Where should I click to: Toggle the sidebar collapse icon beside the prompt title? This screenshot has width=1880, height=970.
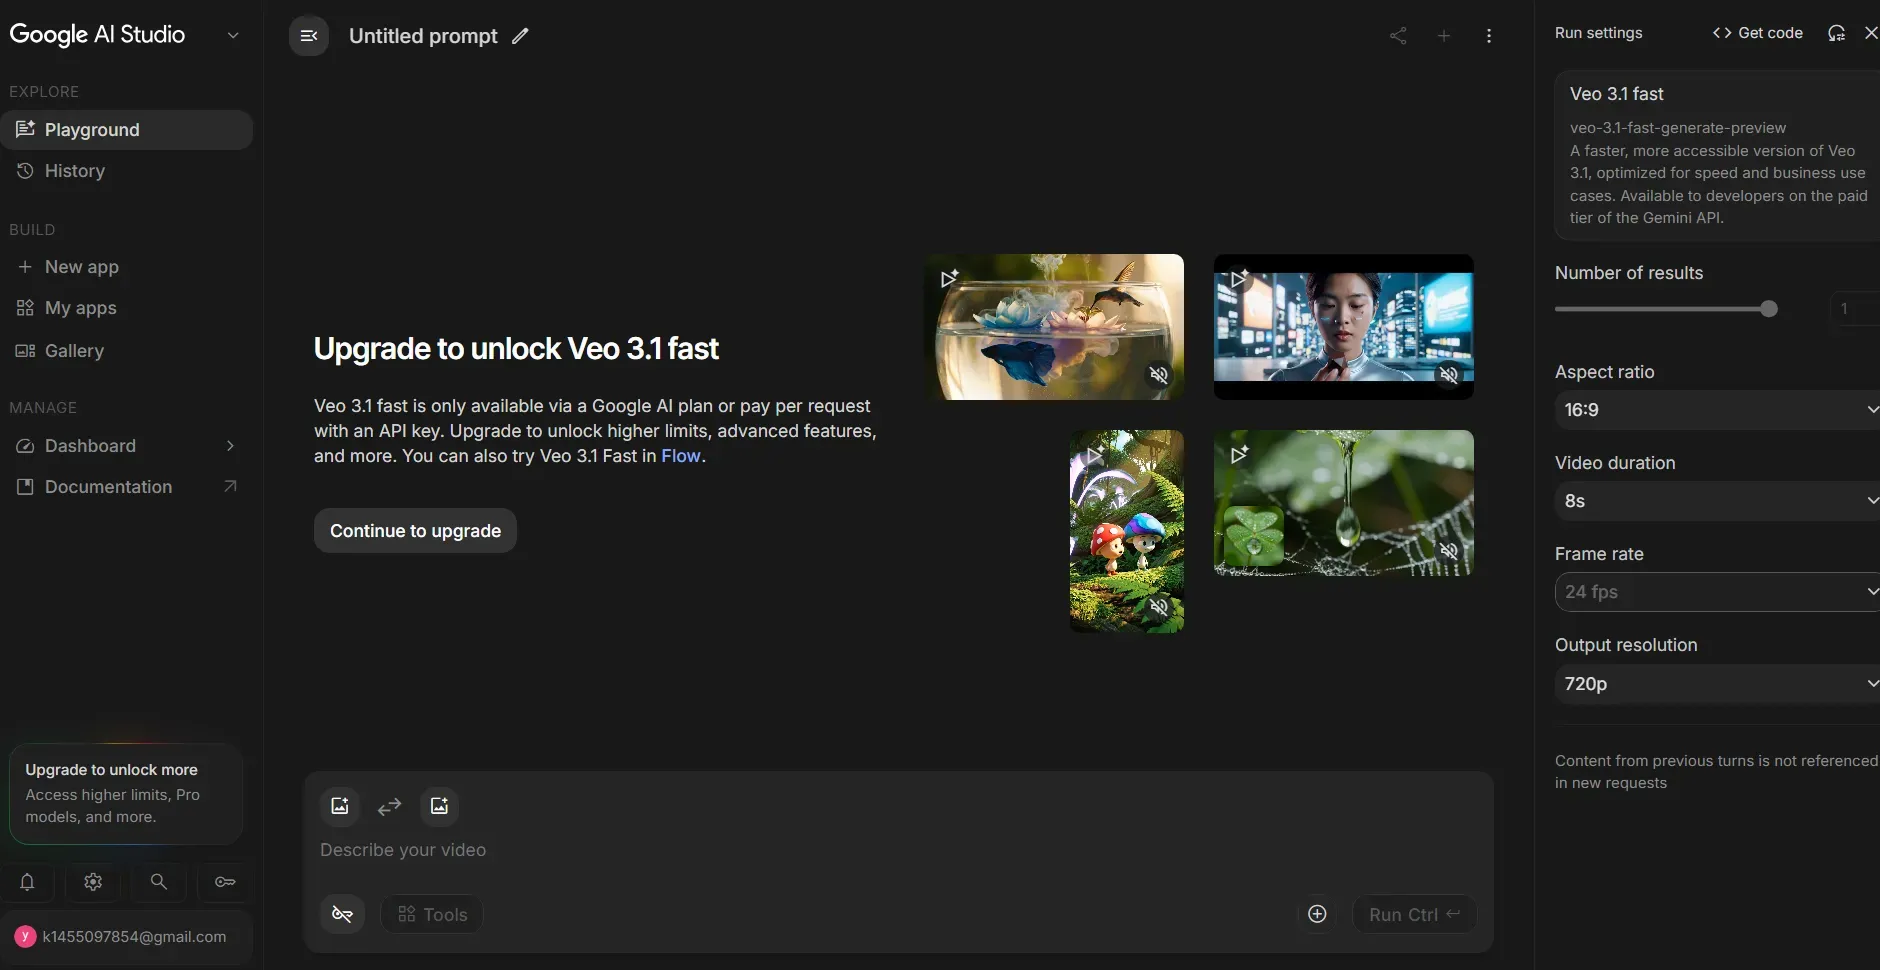[309, 36]
